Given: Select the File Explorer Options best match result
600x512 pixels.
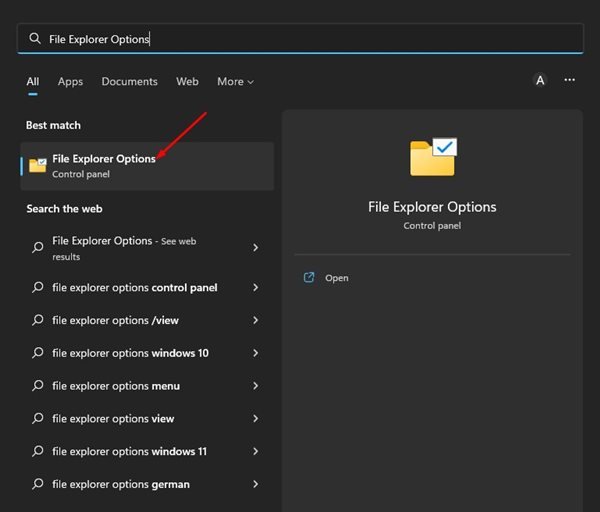Looking at the screenshot, I should (147, 166).
